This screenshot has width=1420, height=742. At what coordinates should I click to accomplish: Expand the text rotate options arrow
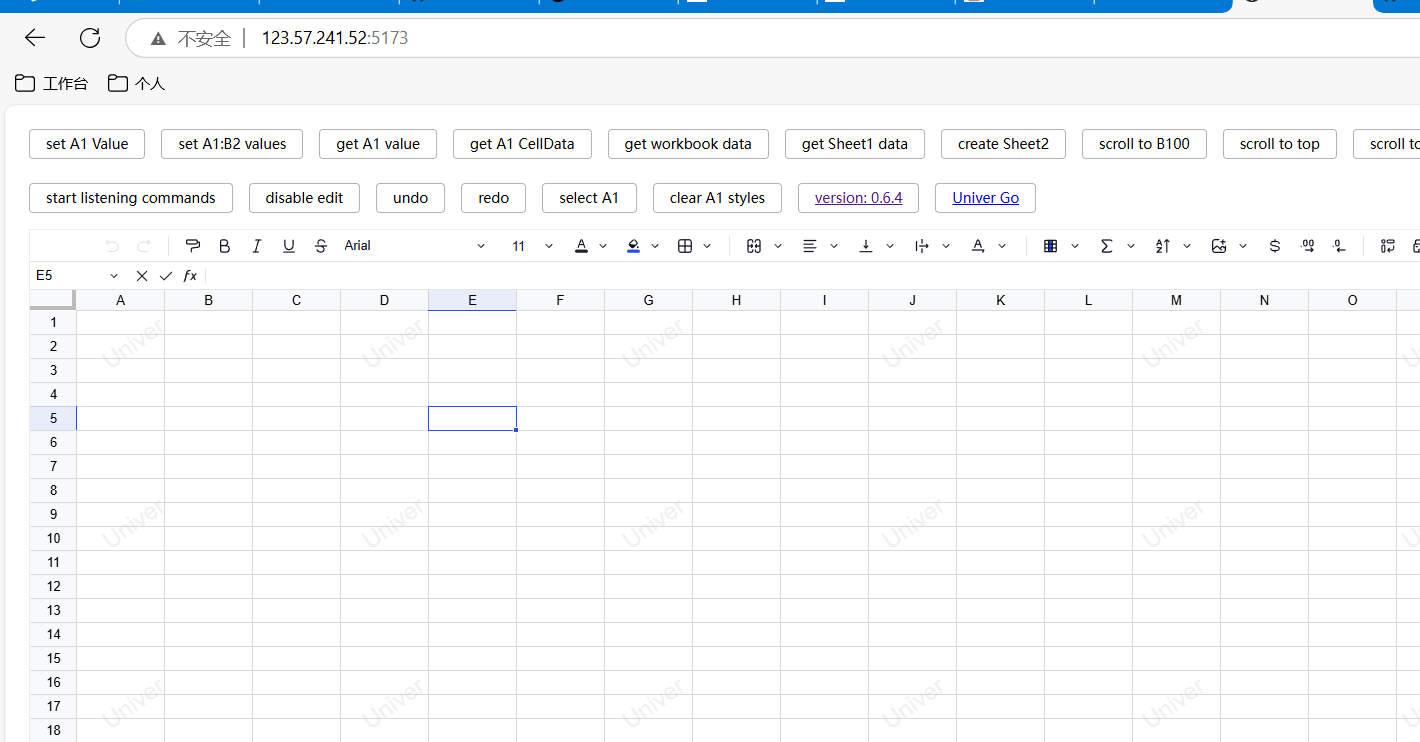[x=1002, y=246]
